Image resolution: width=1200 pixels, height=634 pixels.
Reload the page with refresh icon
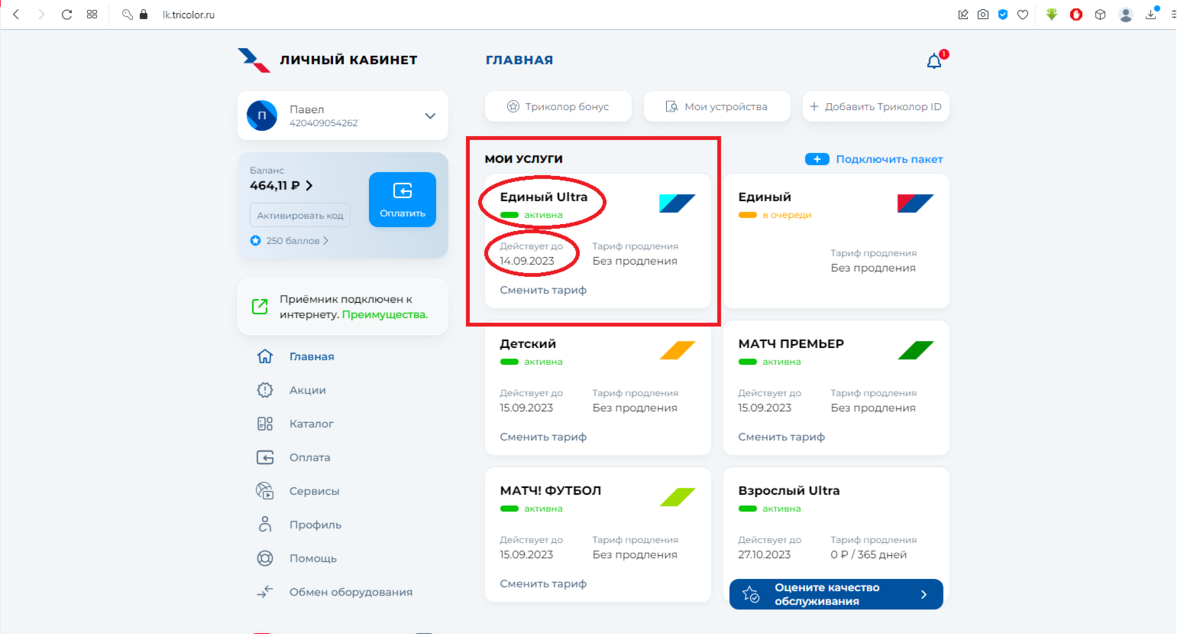click(x=67, y=15)
